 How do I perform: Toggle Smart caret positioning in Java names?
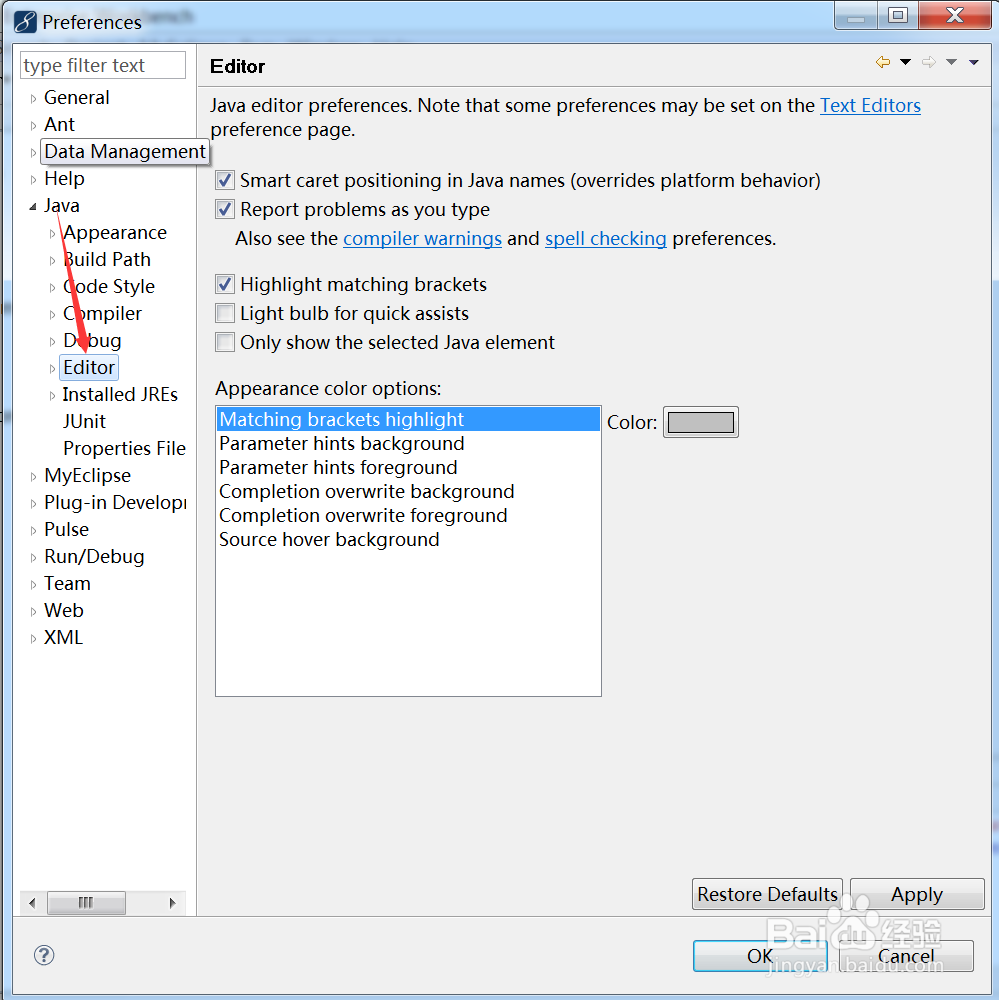coord(225,180)
